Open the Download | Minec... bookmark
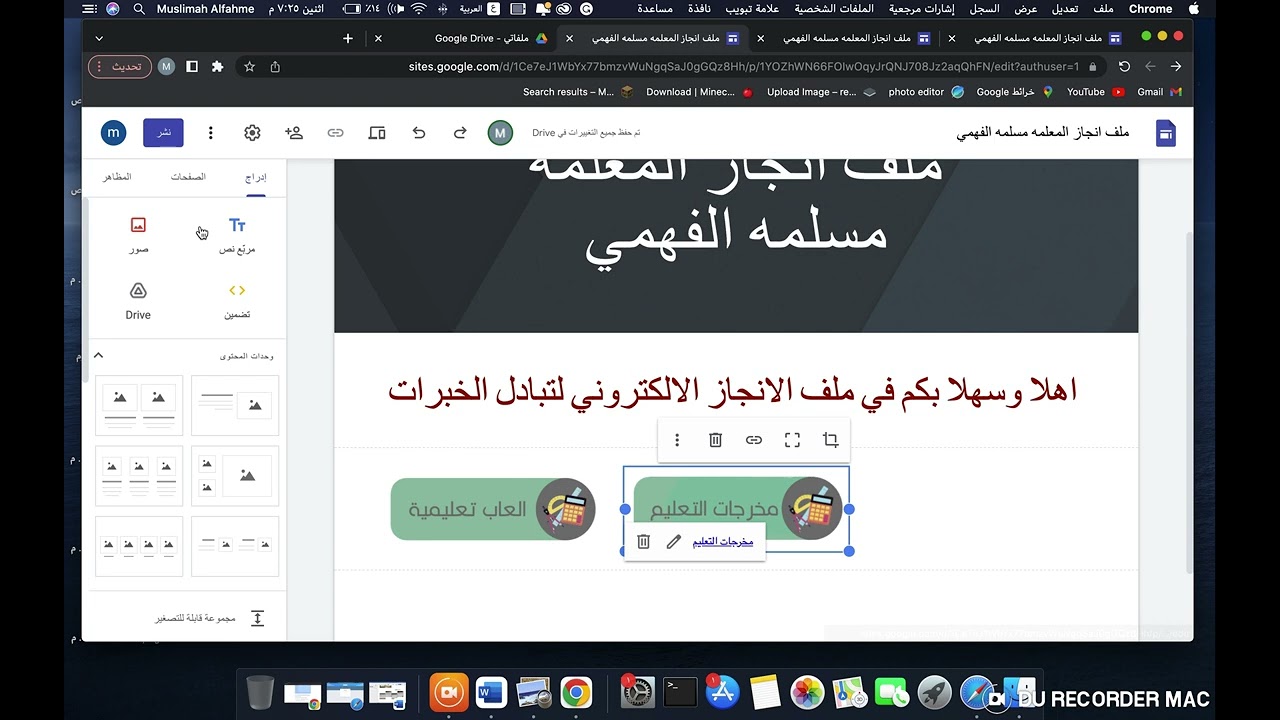The width and height of the screenshot is (1280, 720). [x=699, y=92]
